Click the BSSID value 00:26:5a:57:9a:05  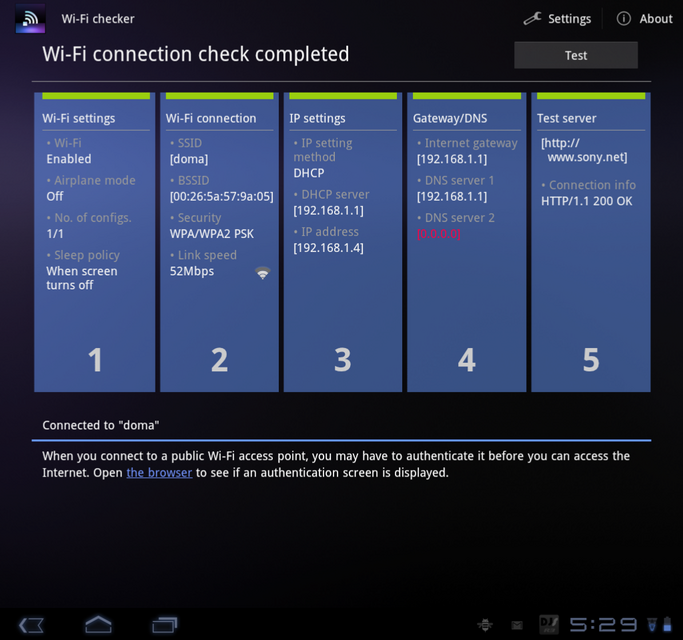222,196
